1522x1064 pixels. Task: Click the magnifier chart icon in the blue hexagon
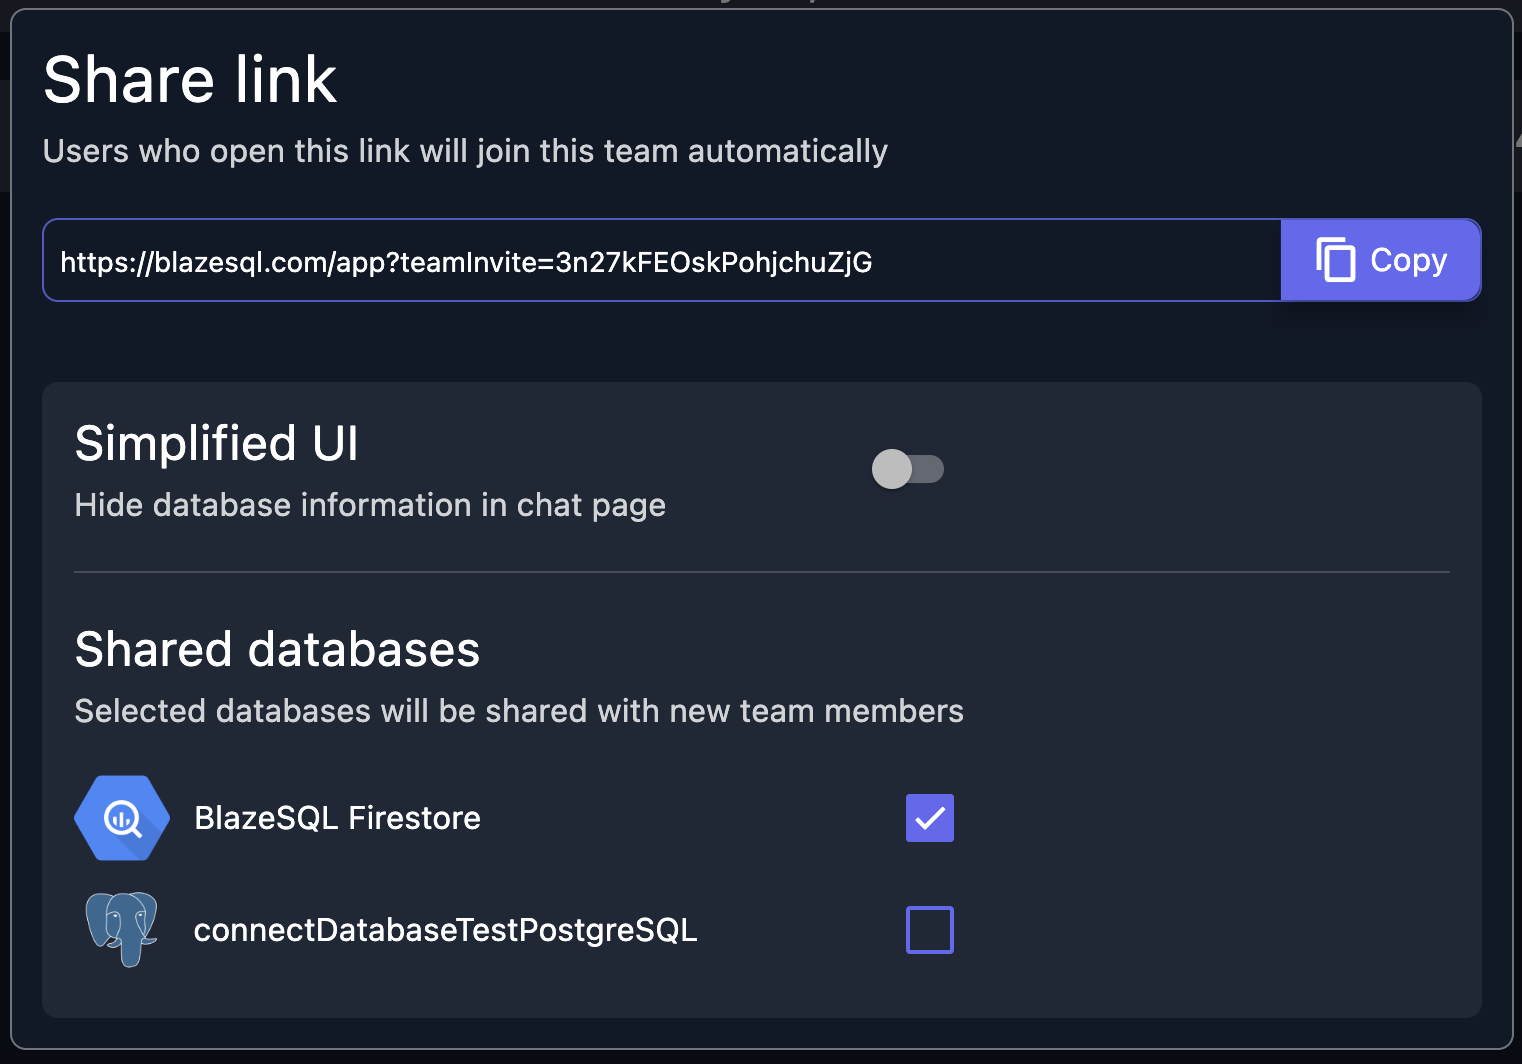click(x=121, y=817)
